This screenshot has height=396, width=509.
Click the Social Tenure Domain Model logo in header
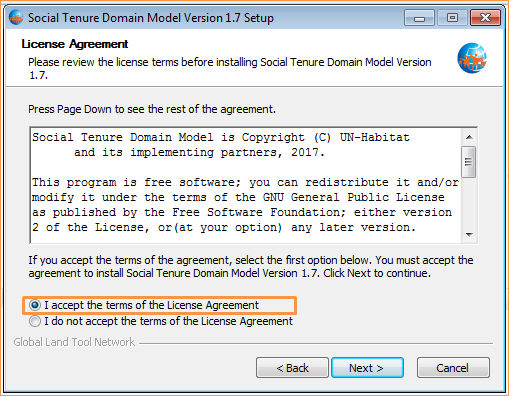[472, 58]
